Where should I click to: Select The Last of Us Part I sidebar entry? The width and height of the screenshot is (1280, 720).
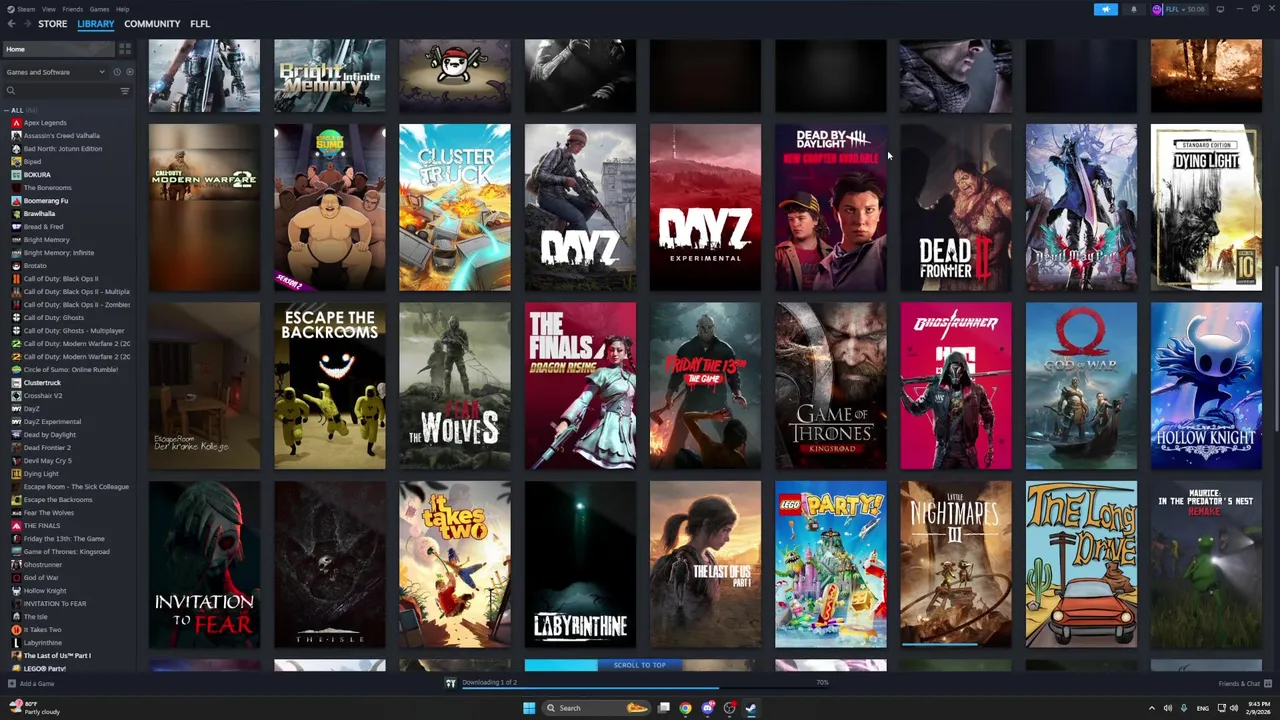pos(57,656)
